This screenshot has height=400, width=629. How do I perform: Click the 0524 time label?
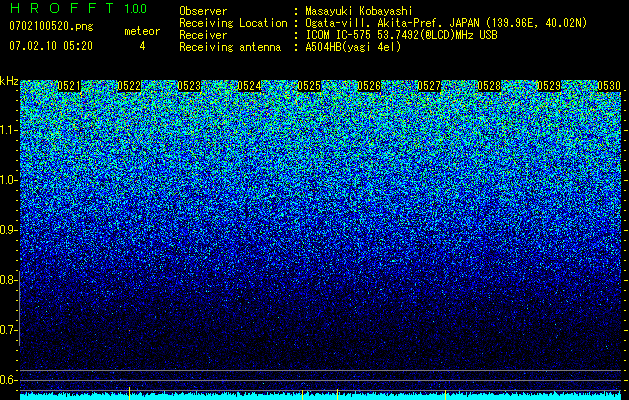point(249,86)
